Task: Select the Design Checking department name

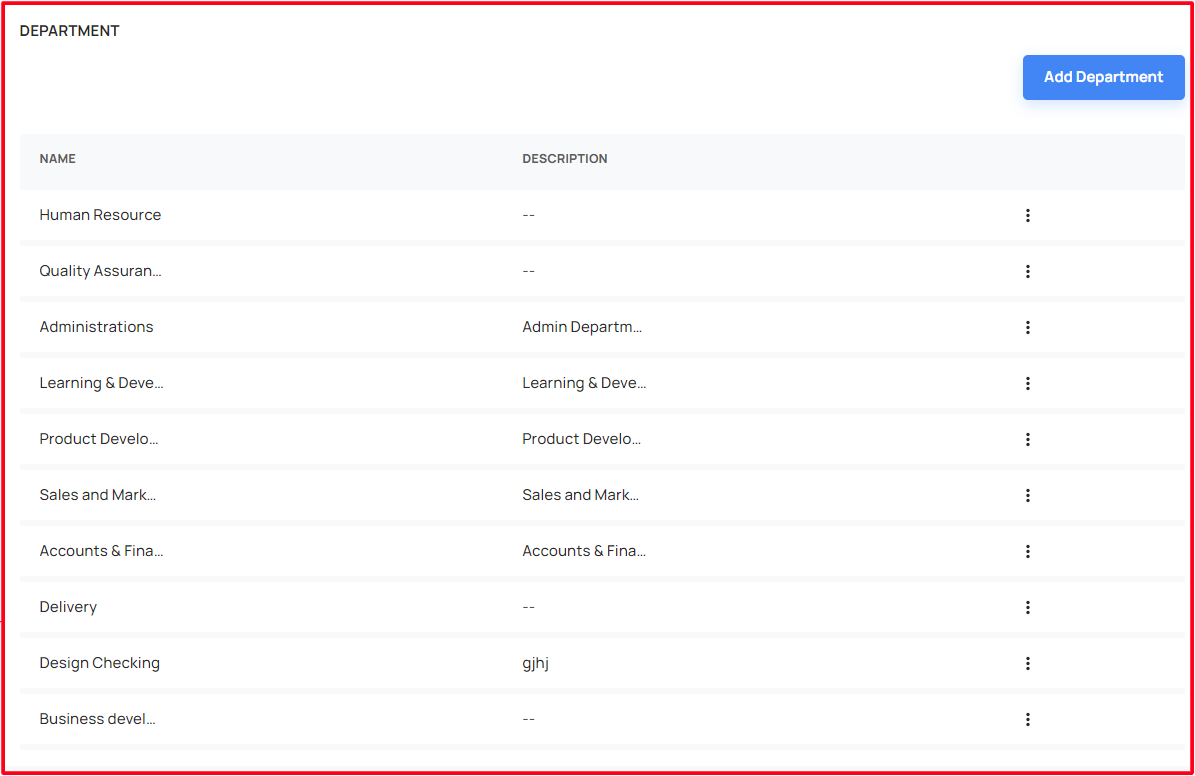Action: point(99,663)
